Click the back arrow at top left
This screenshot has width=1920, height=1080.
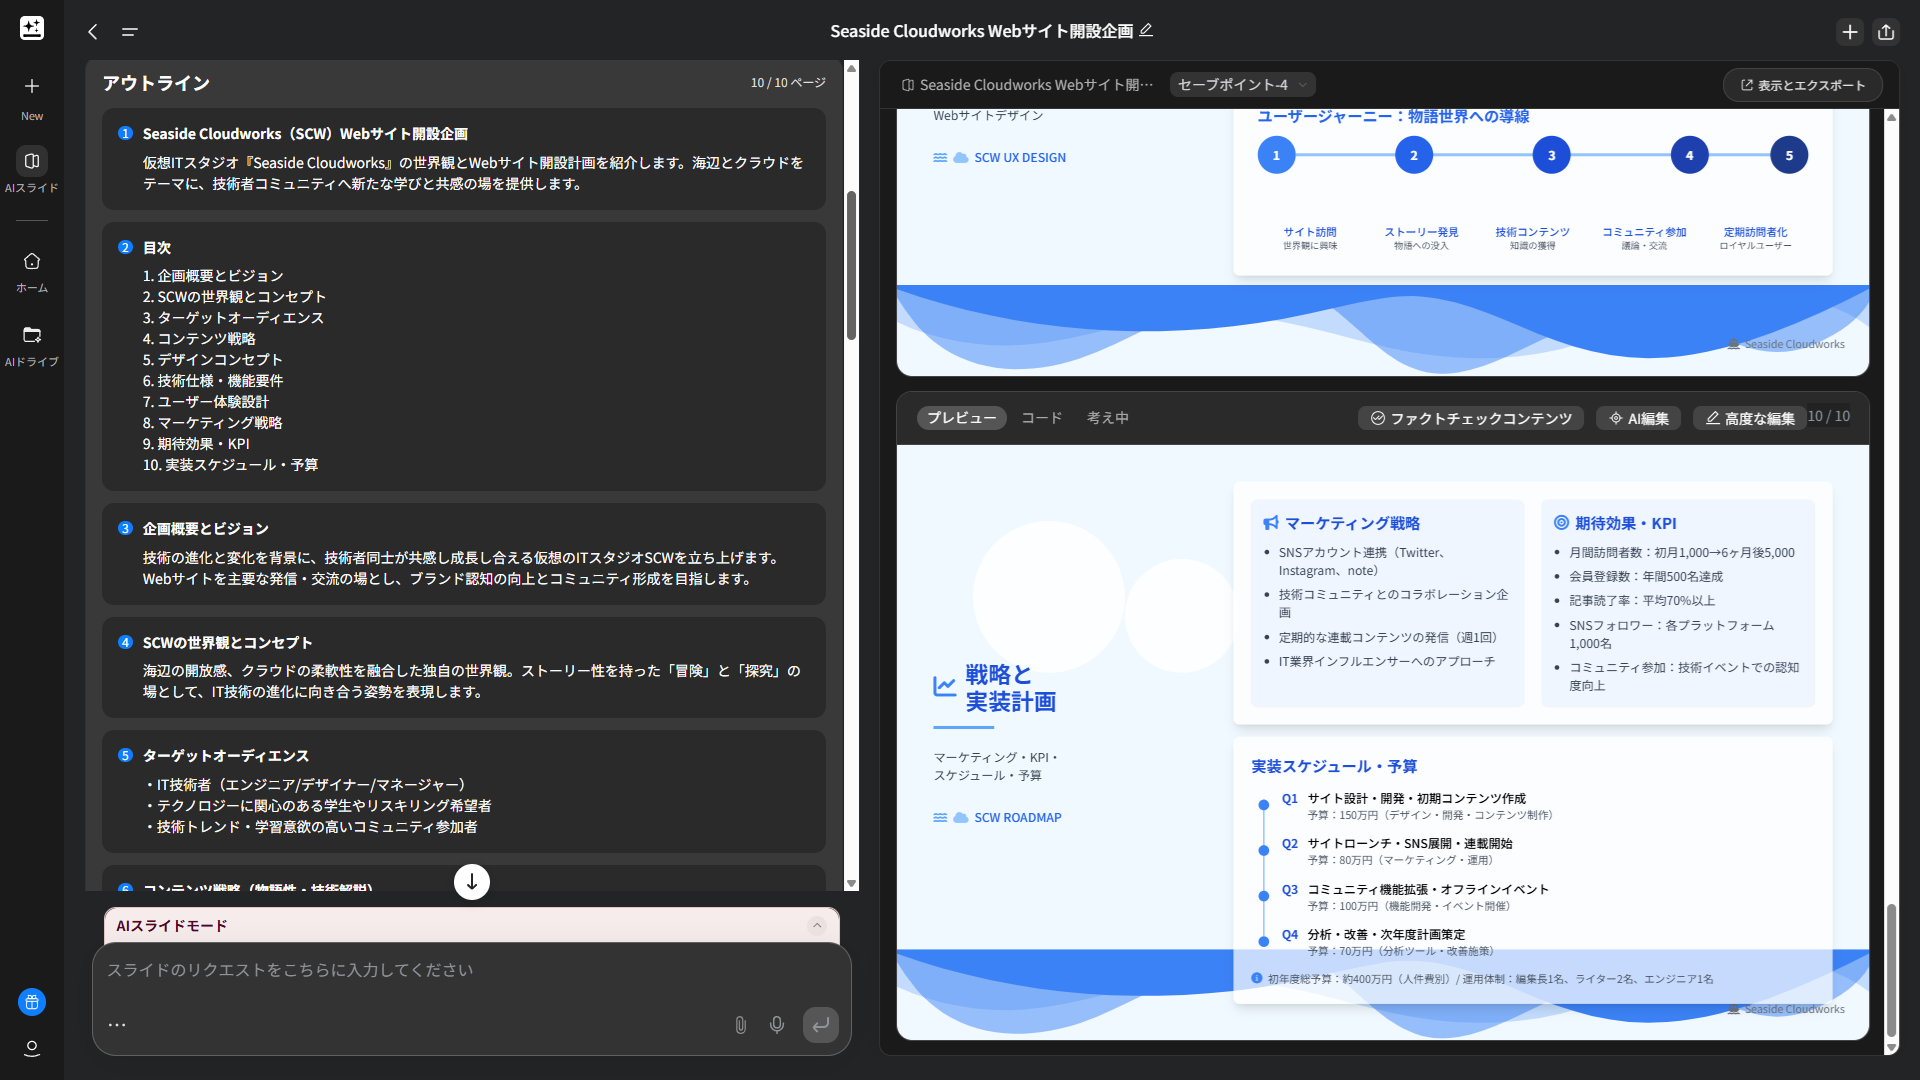(93, 32)
